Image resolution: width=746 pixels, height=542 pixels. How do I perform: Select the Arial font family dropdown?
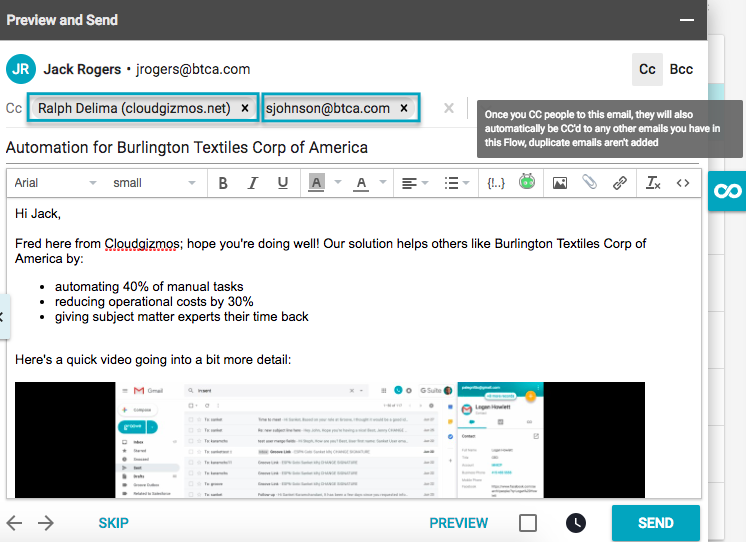tap(55, 183)
